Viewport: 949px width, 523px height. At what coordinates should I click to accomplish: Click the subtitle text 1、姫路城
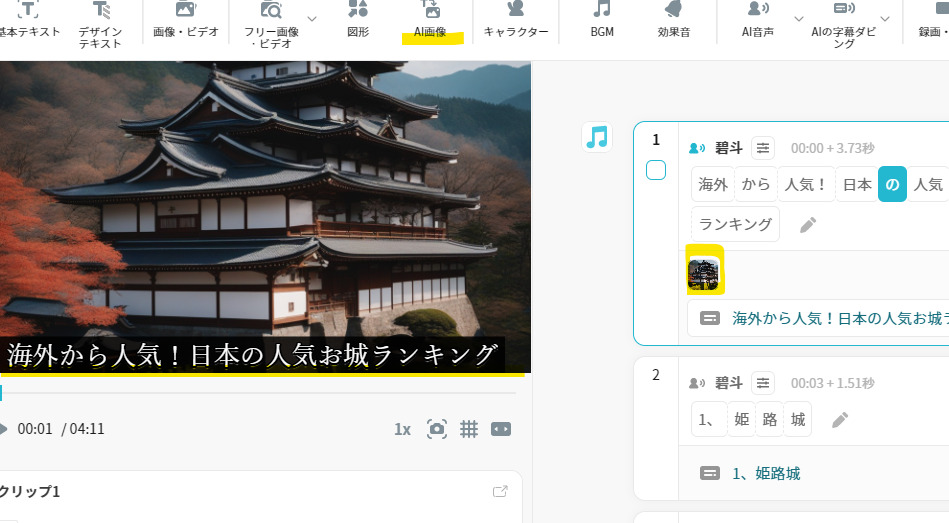click(766, 473)
